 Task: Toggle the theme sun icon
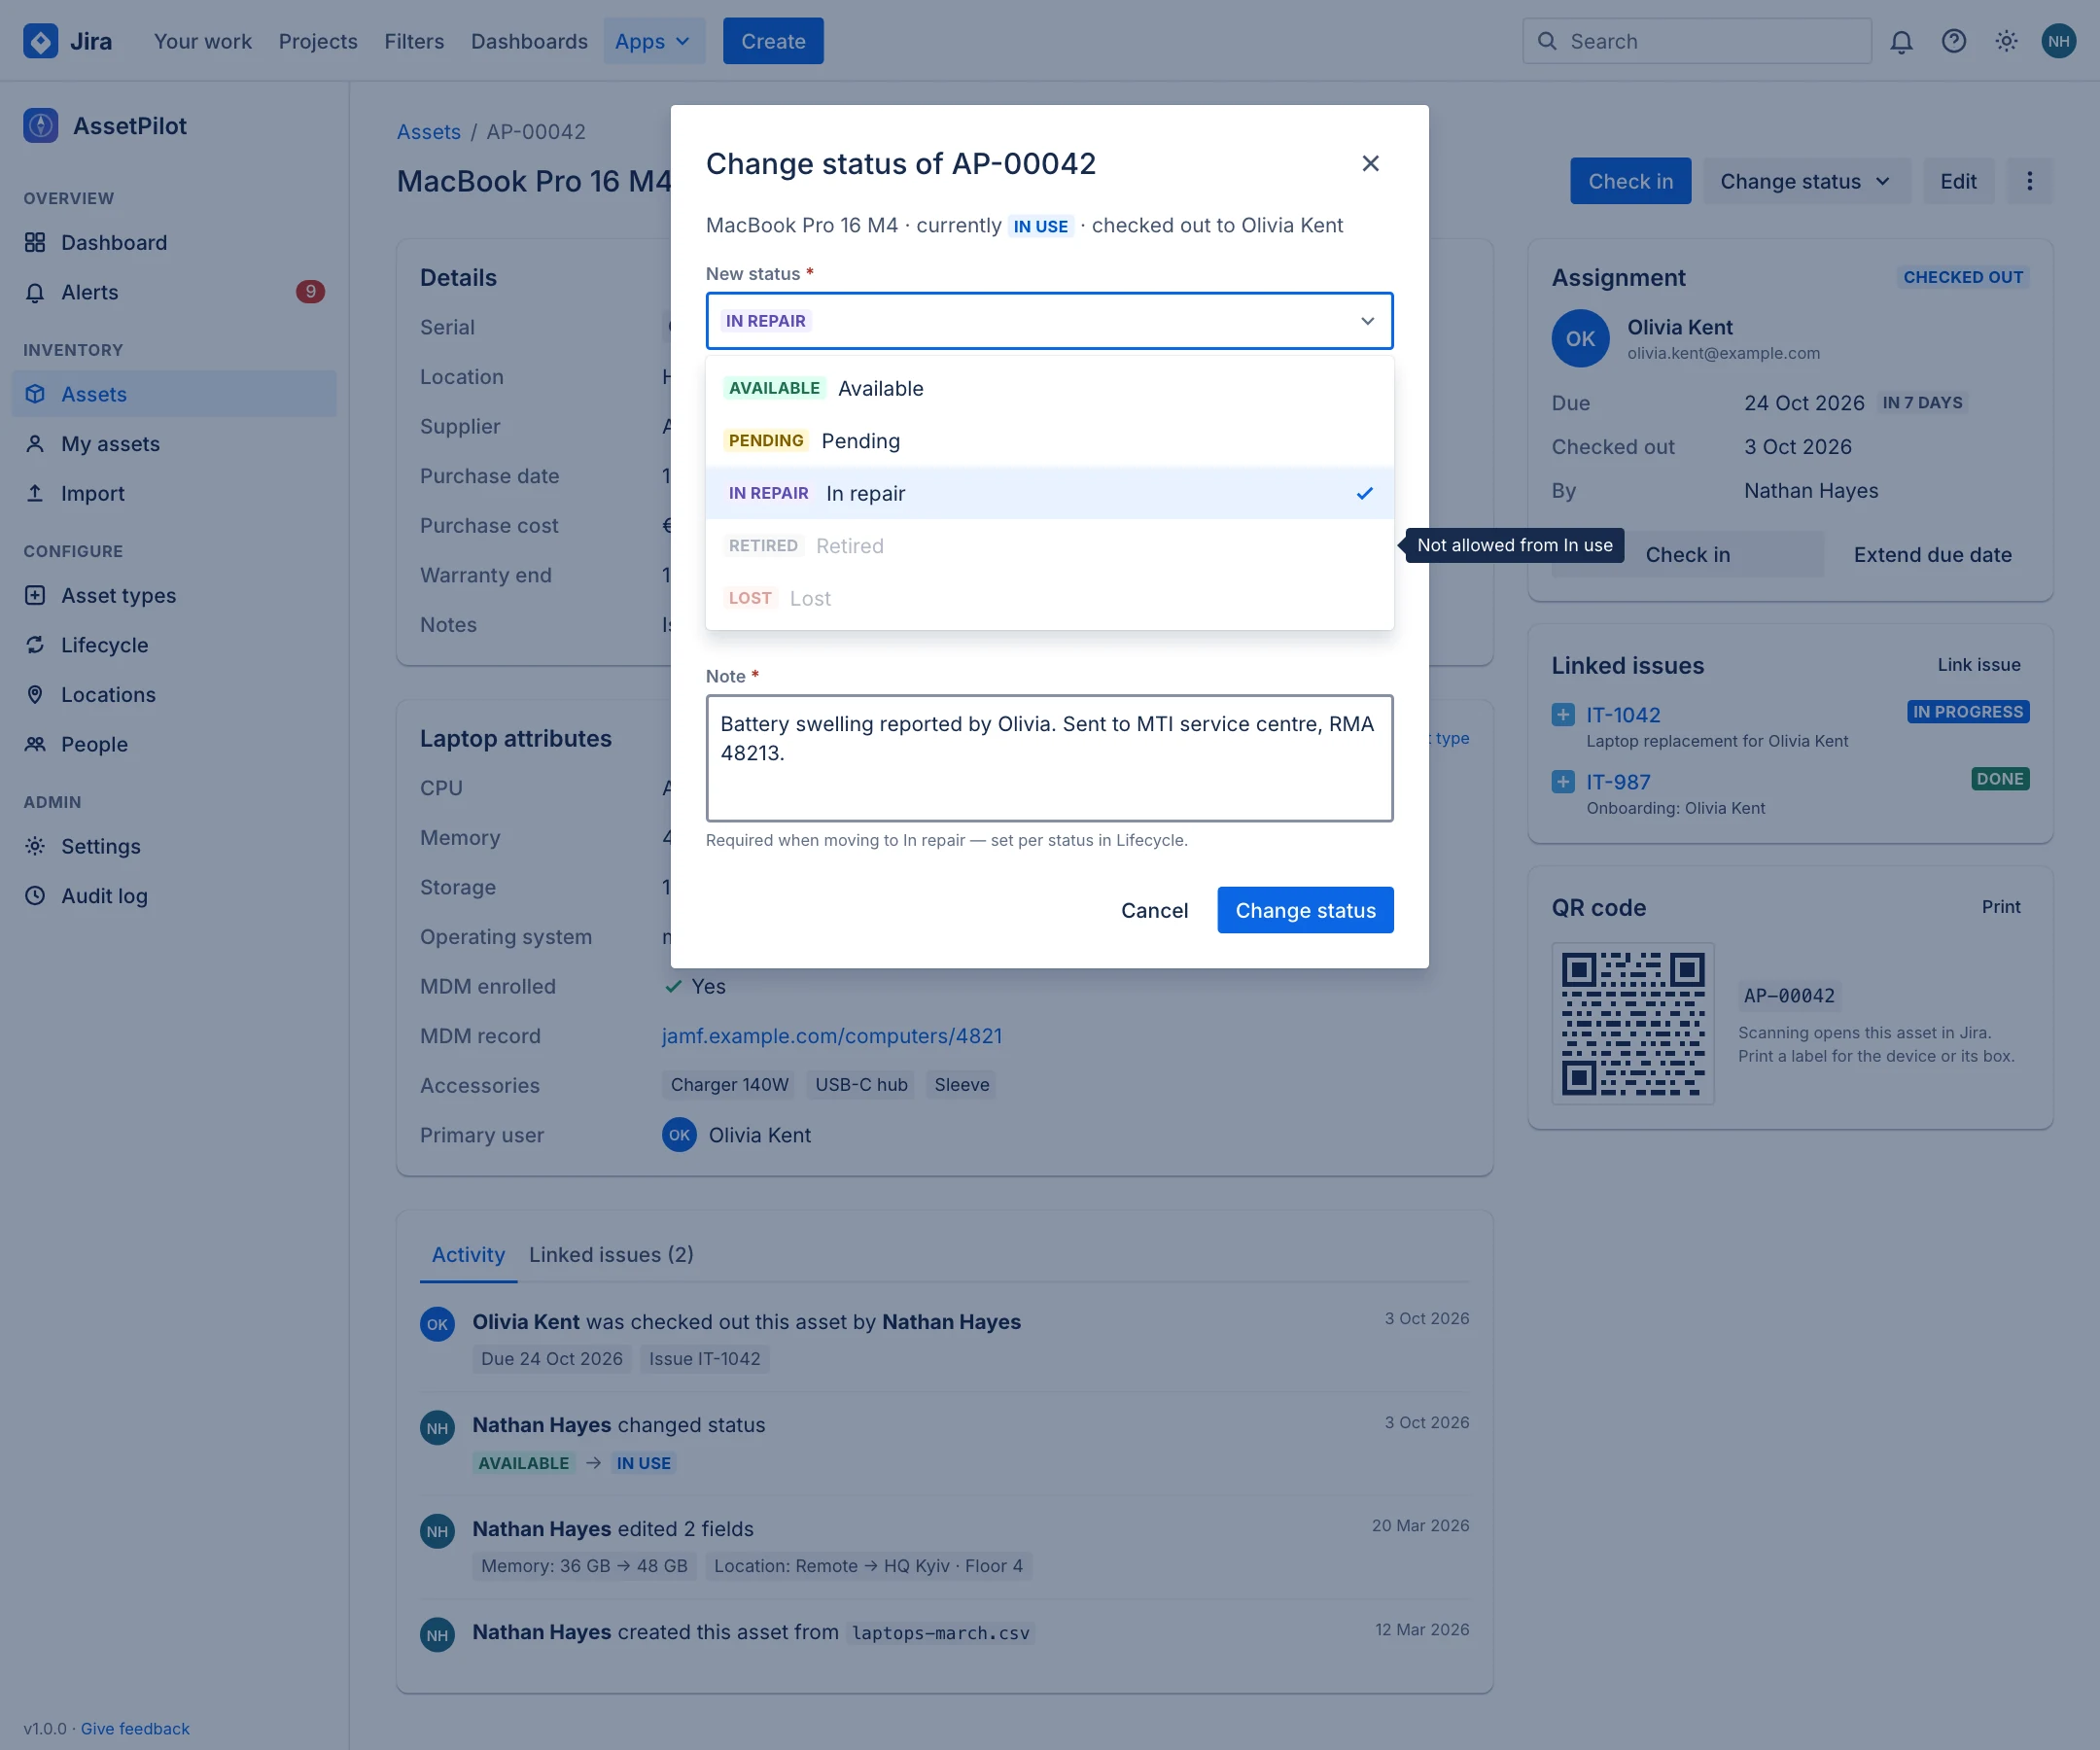2006,41
